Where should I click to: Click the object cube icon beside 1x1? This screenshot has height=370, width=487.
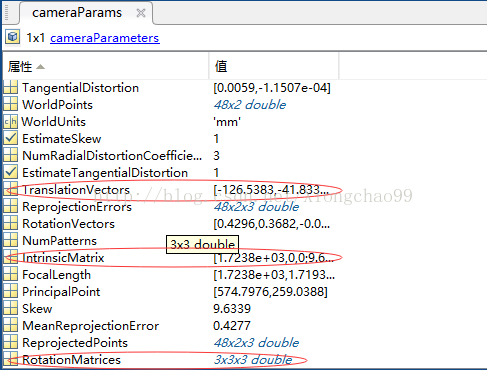(x=13, y=37)
